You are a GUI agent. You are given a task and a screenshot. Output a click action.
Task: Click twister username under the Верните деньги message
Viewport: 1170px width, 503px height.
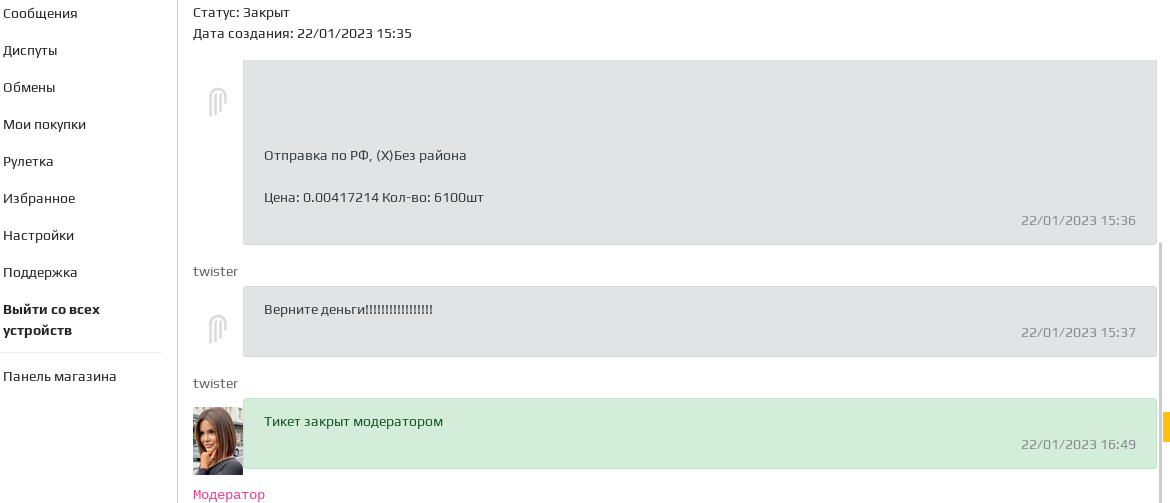(216, 383)
